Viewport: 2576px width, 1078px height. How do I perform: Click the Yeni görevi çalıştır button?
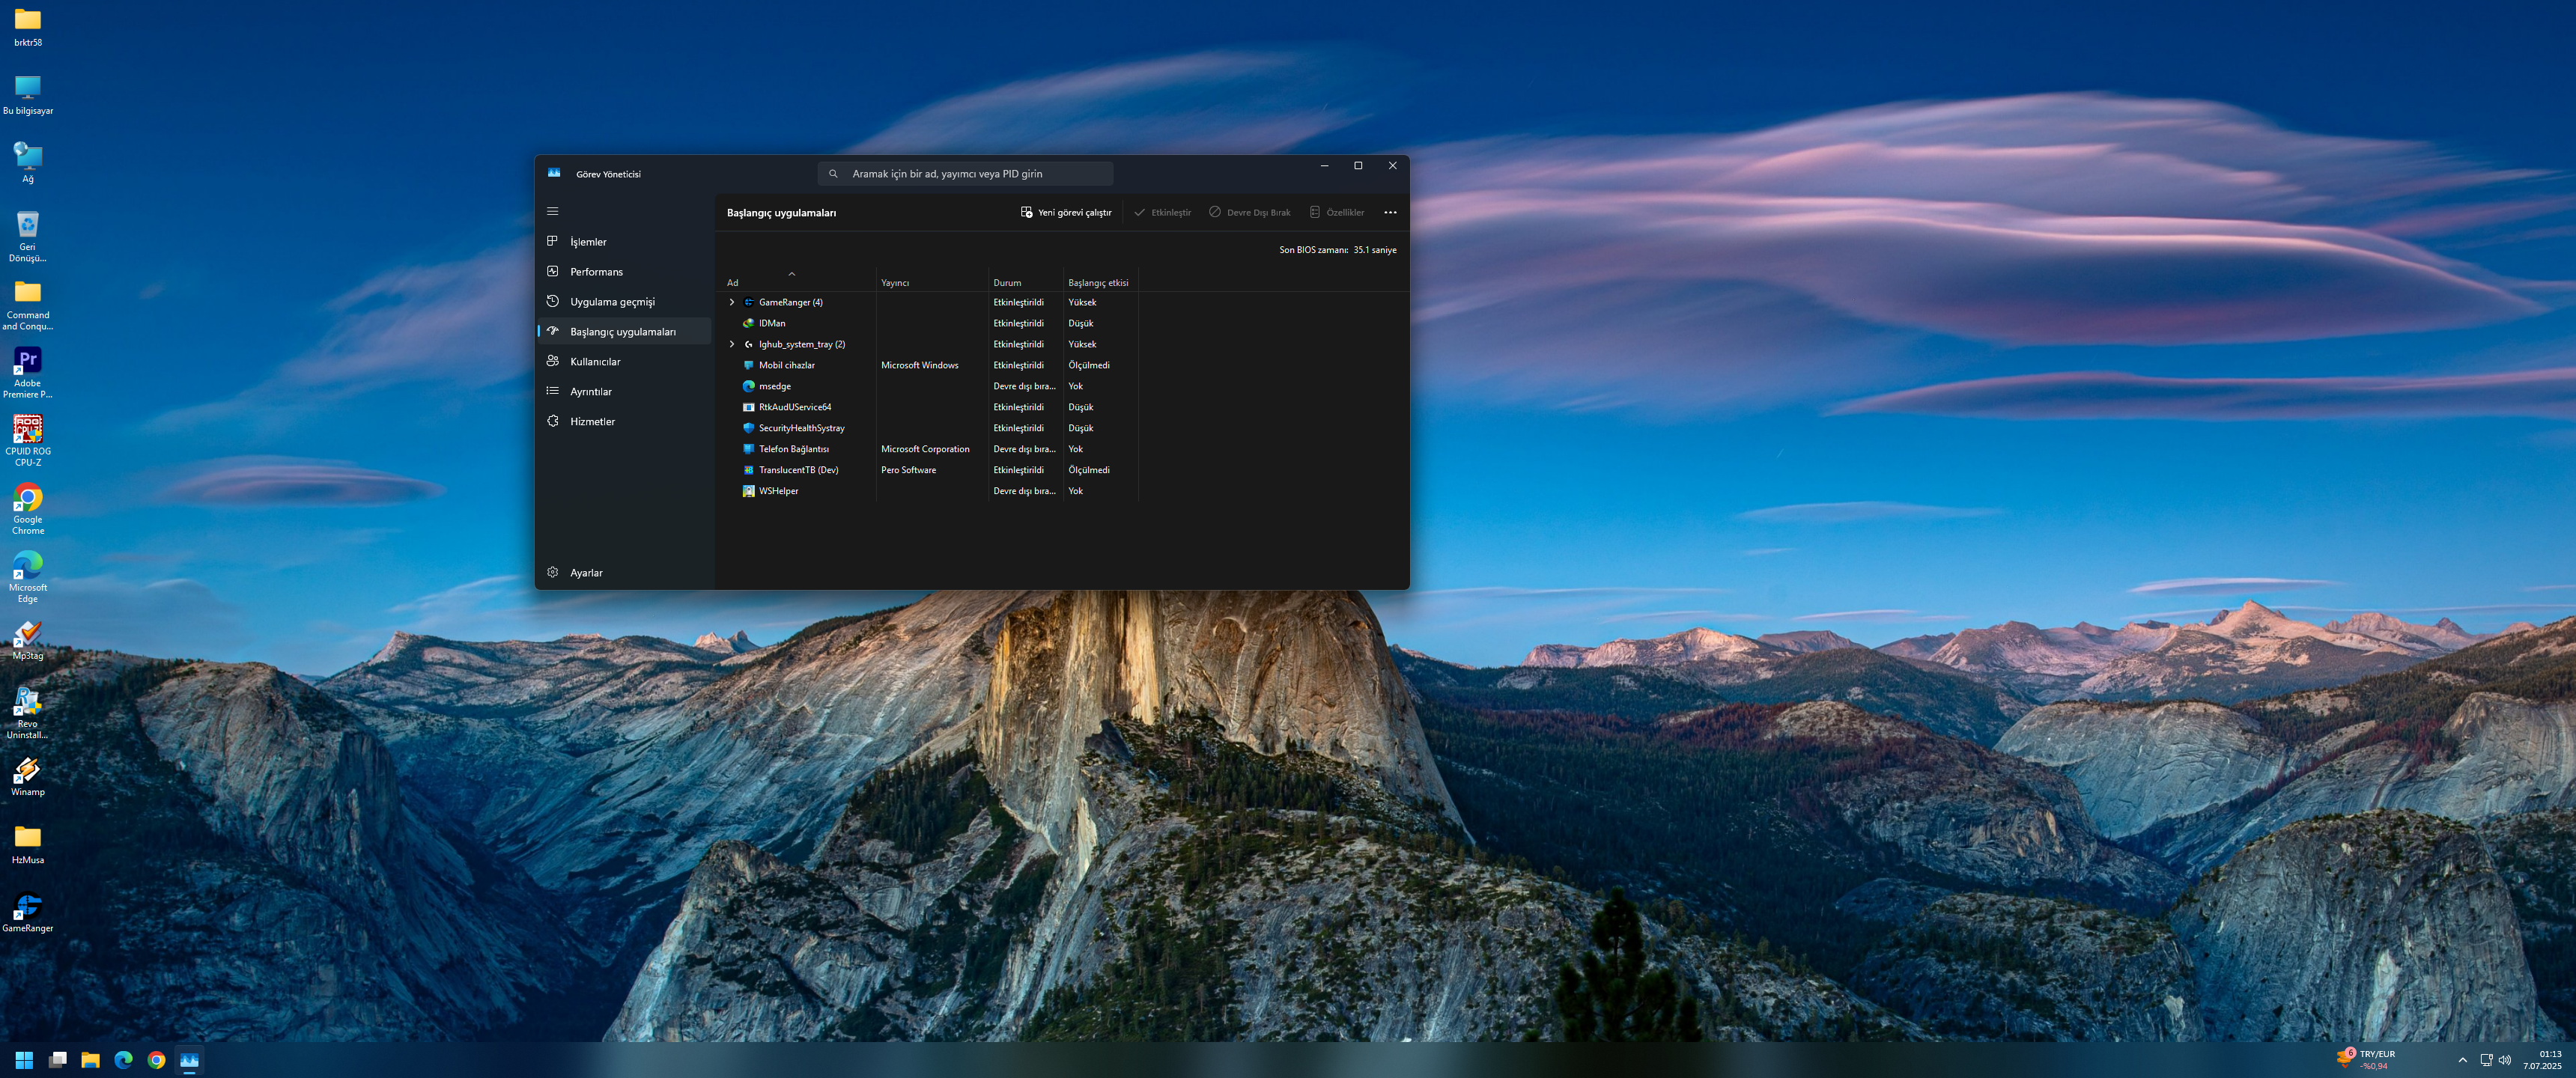pos(1066,213)
